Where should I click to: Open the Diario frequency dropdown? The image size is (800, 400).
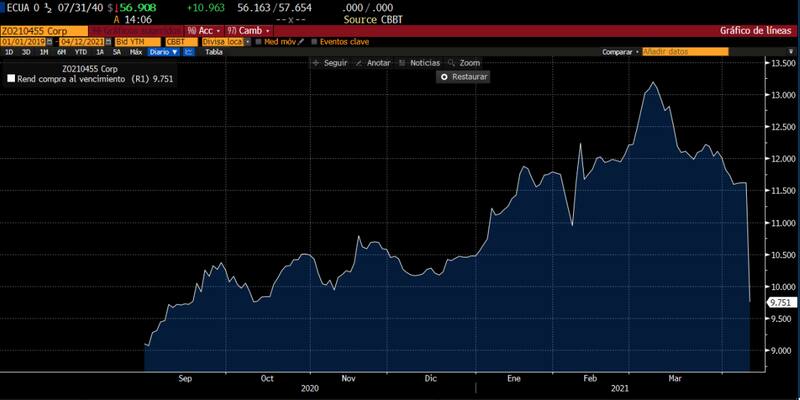click(160, 51)
